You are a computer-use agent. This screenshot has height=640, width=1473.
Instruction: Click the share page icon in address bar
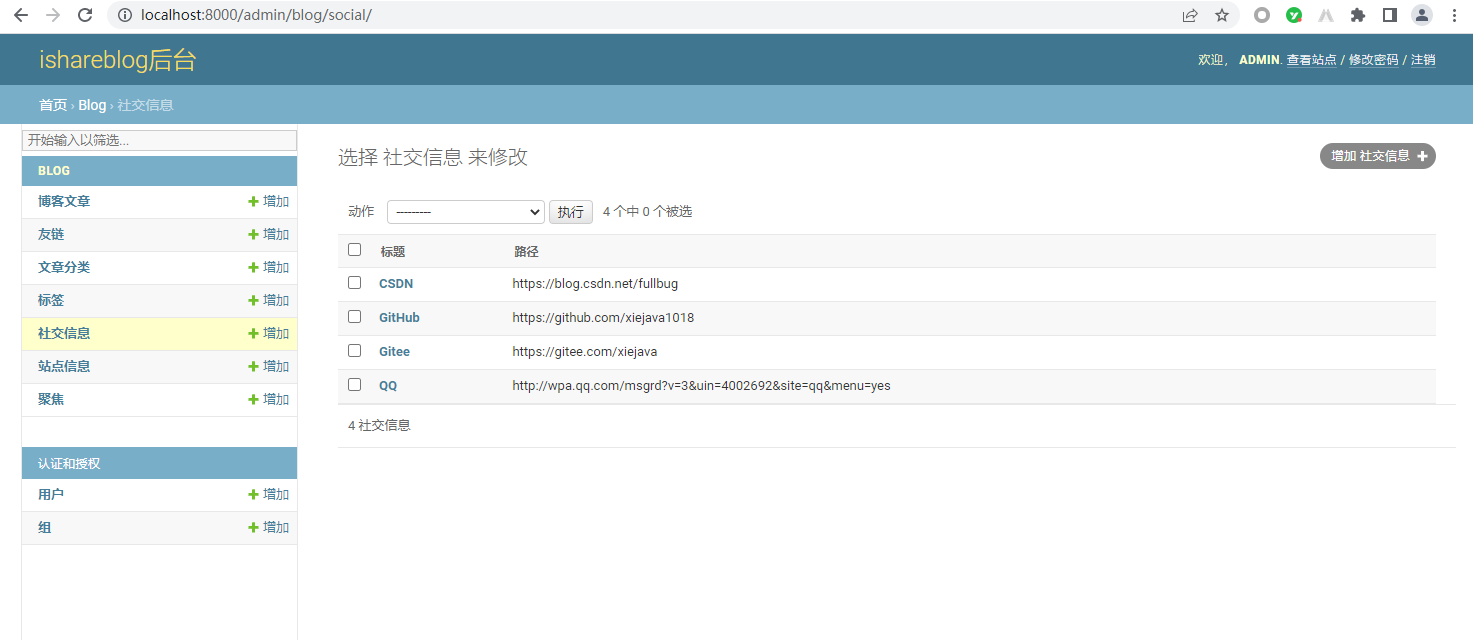[1190, 15]
